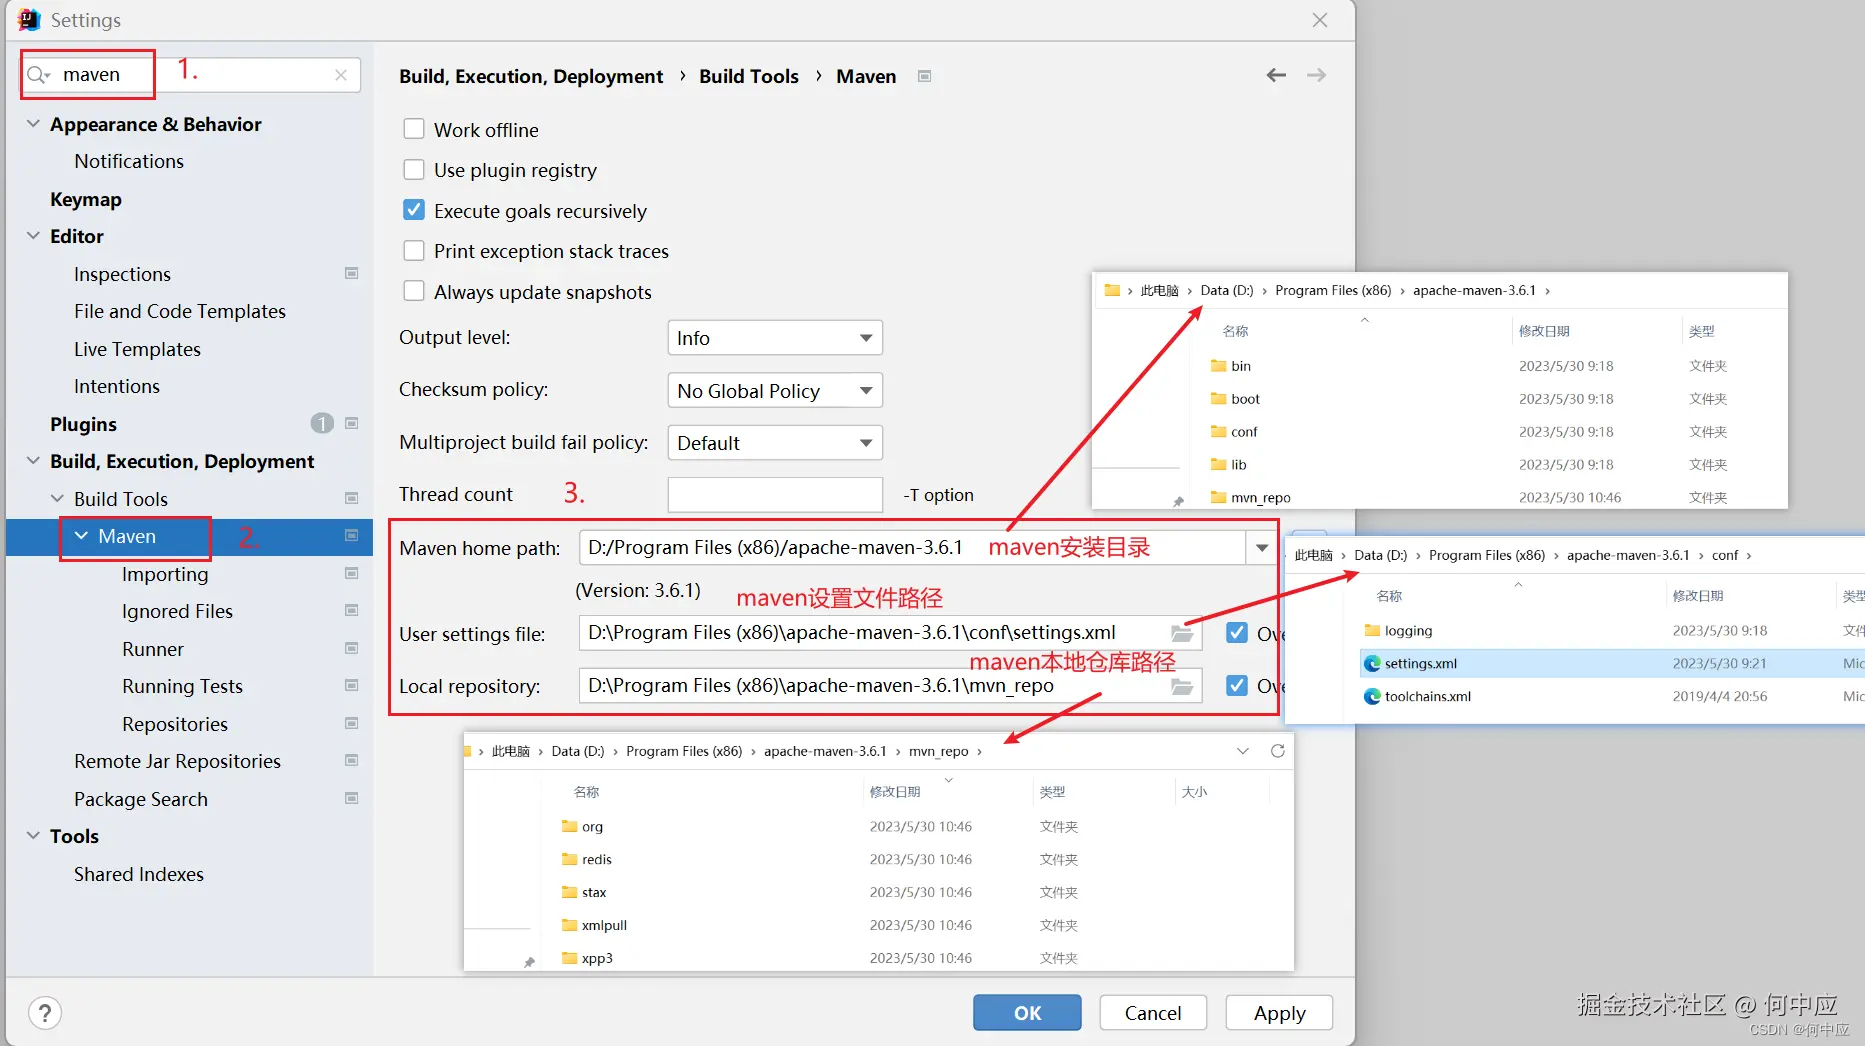Screen dimensions: 1865x1046
Task: Open Intentions settings page
Action: coord(117,386)
